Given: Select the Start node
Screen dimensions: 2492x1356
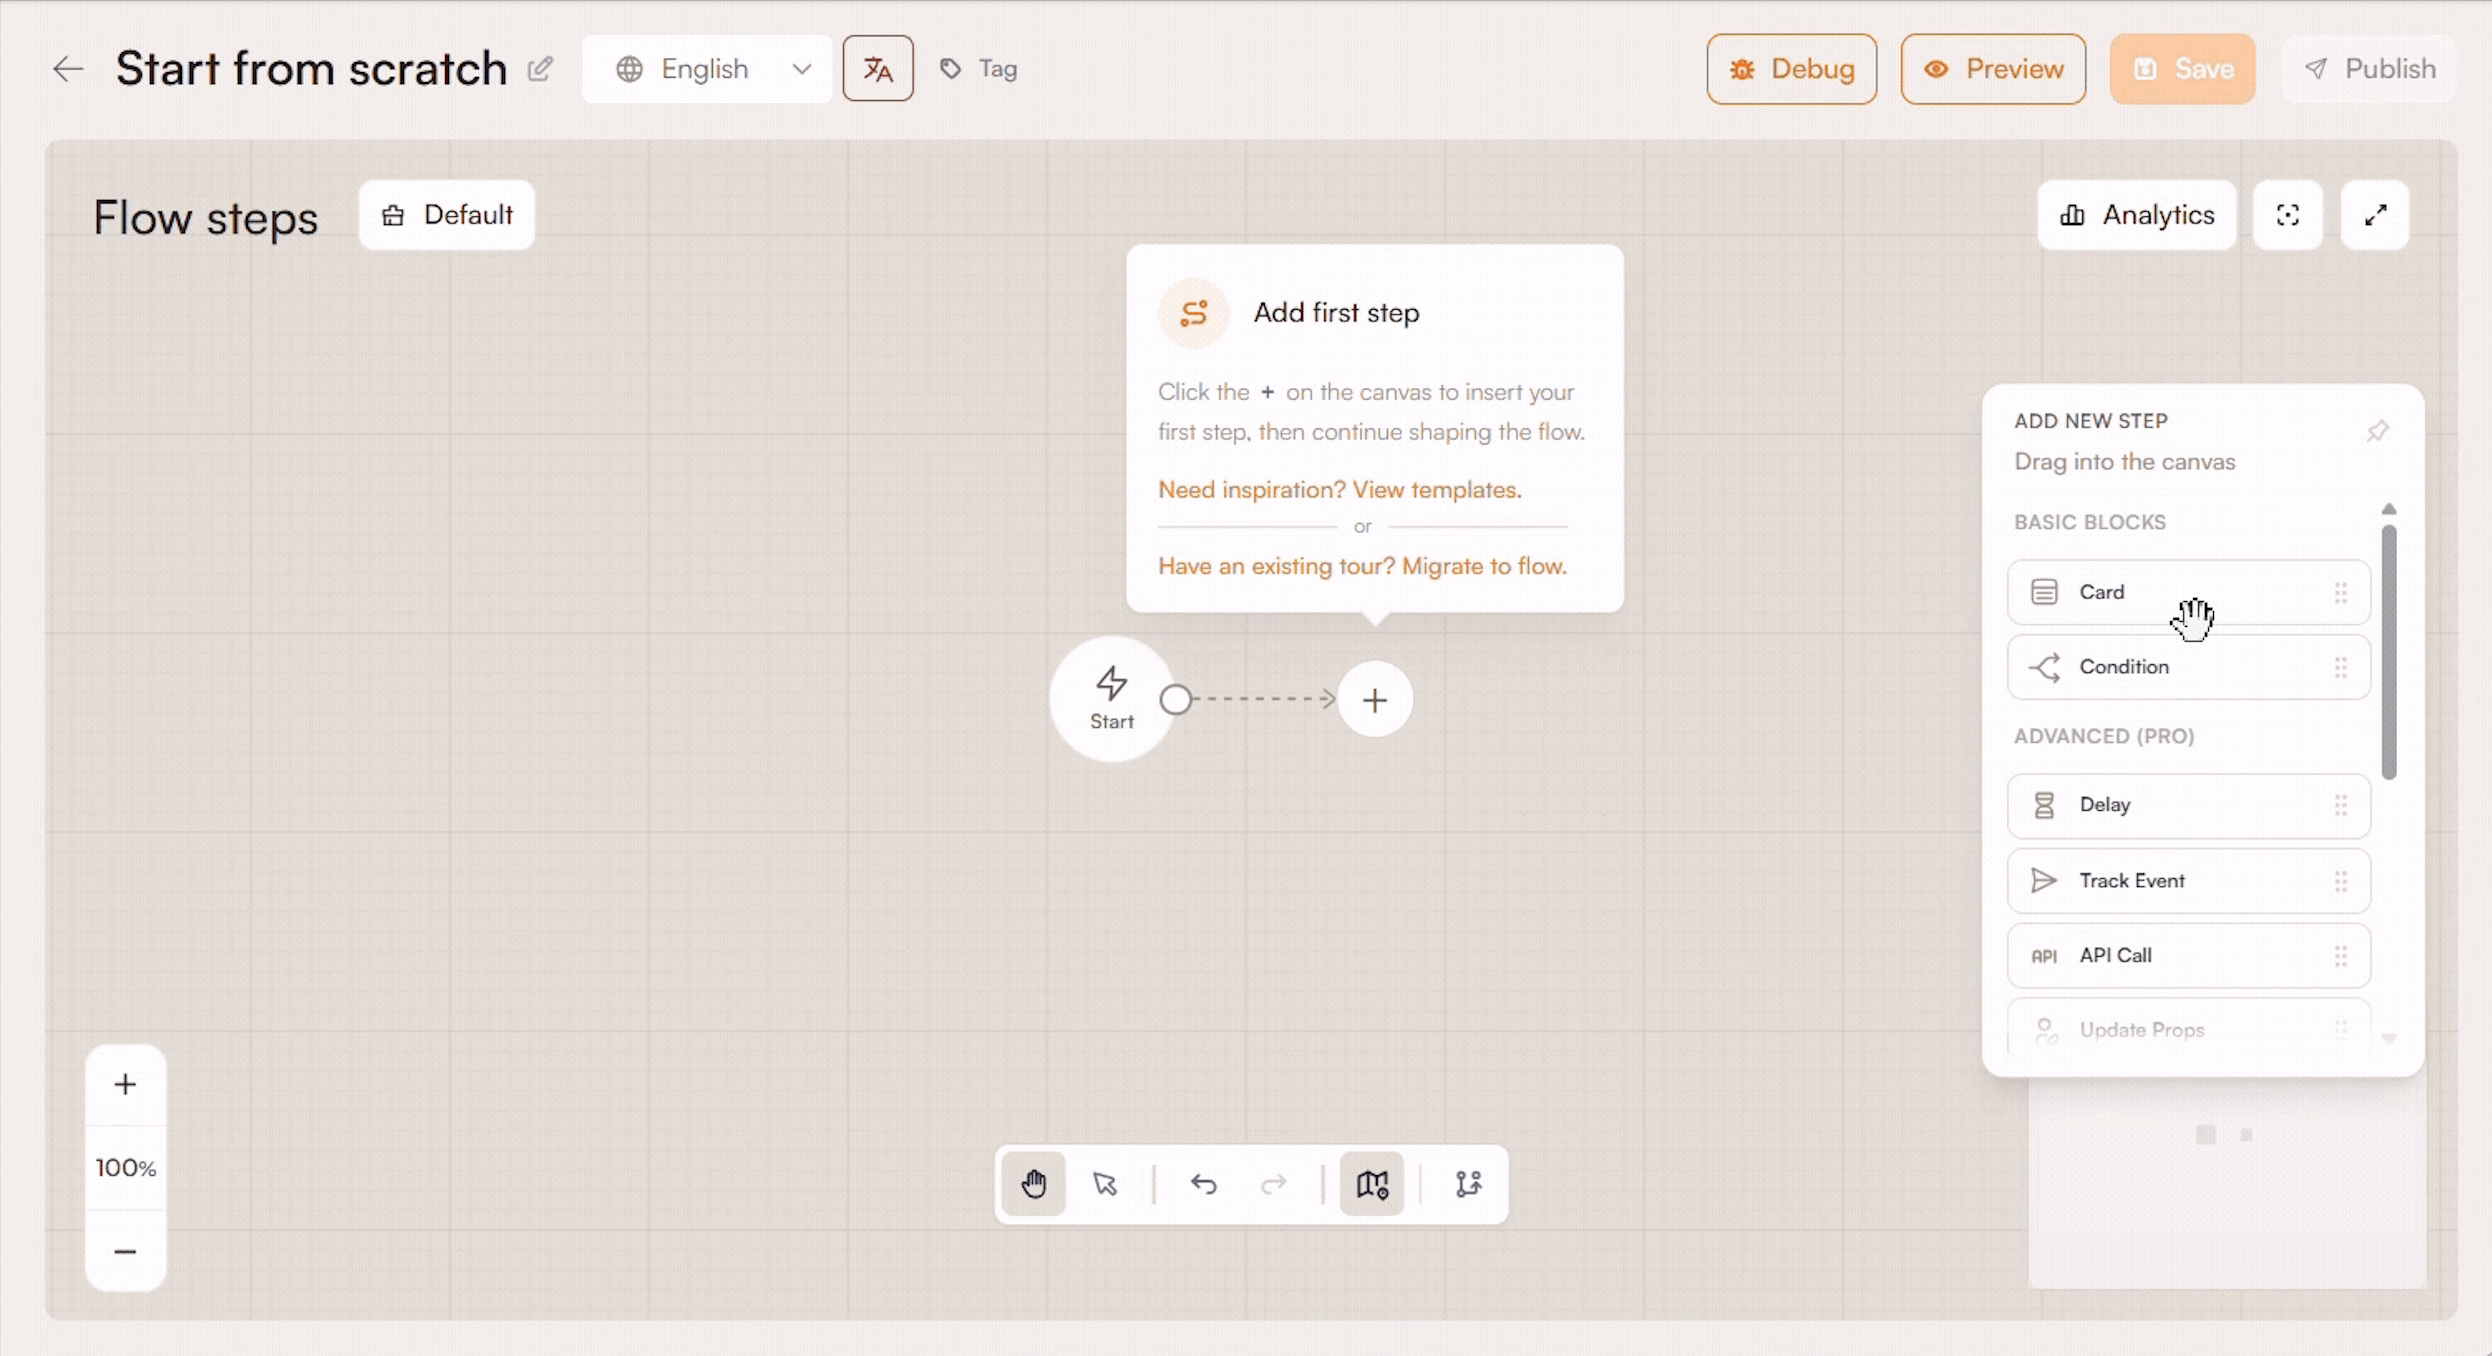Looking at the screenshot, I should tap(1111, 699).
